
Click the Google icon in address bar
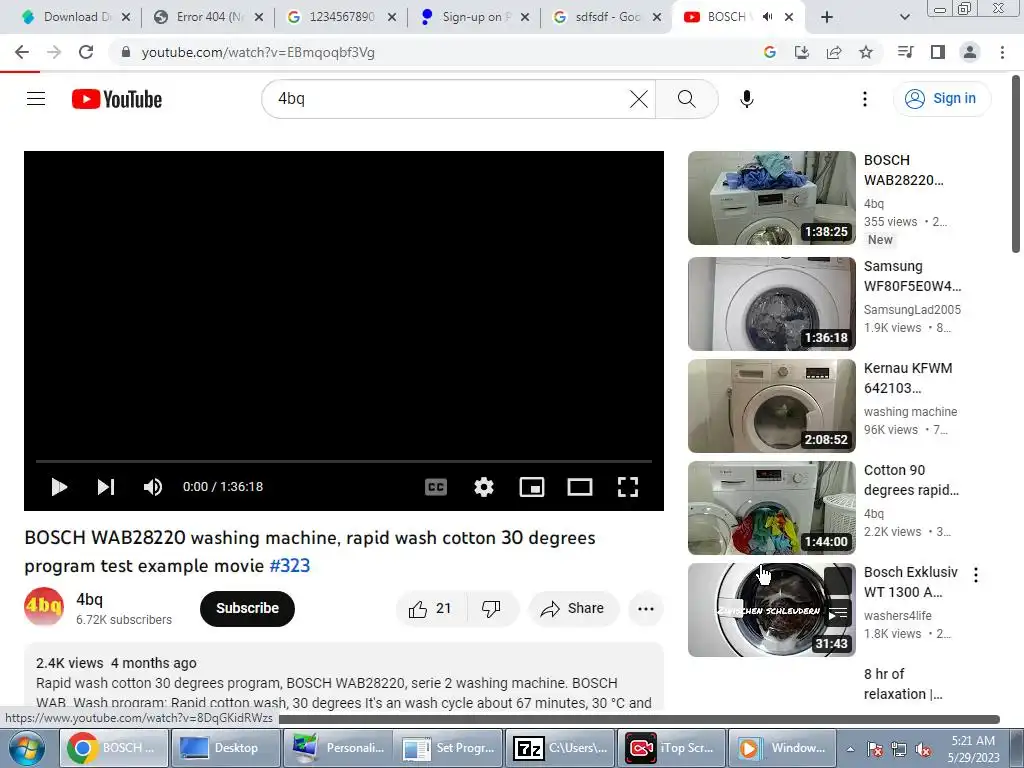769,52
